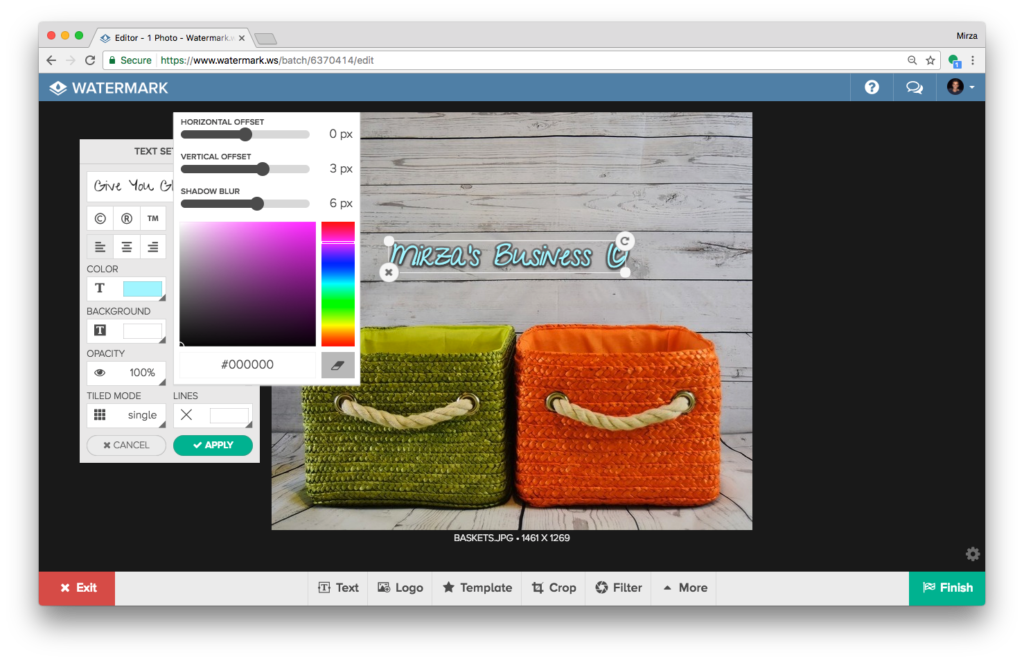Click the Finish button
Viewport: 1024px width, 661px height.
tap(947, 588)
